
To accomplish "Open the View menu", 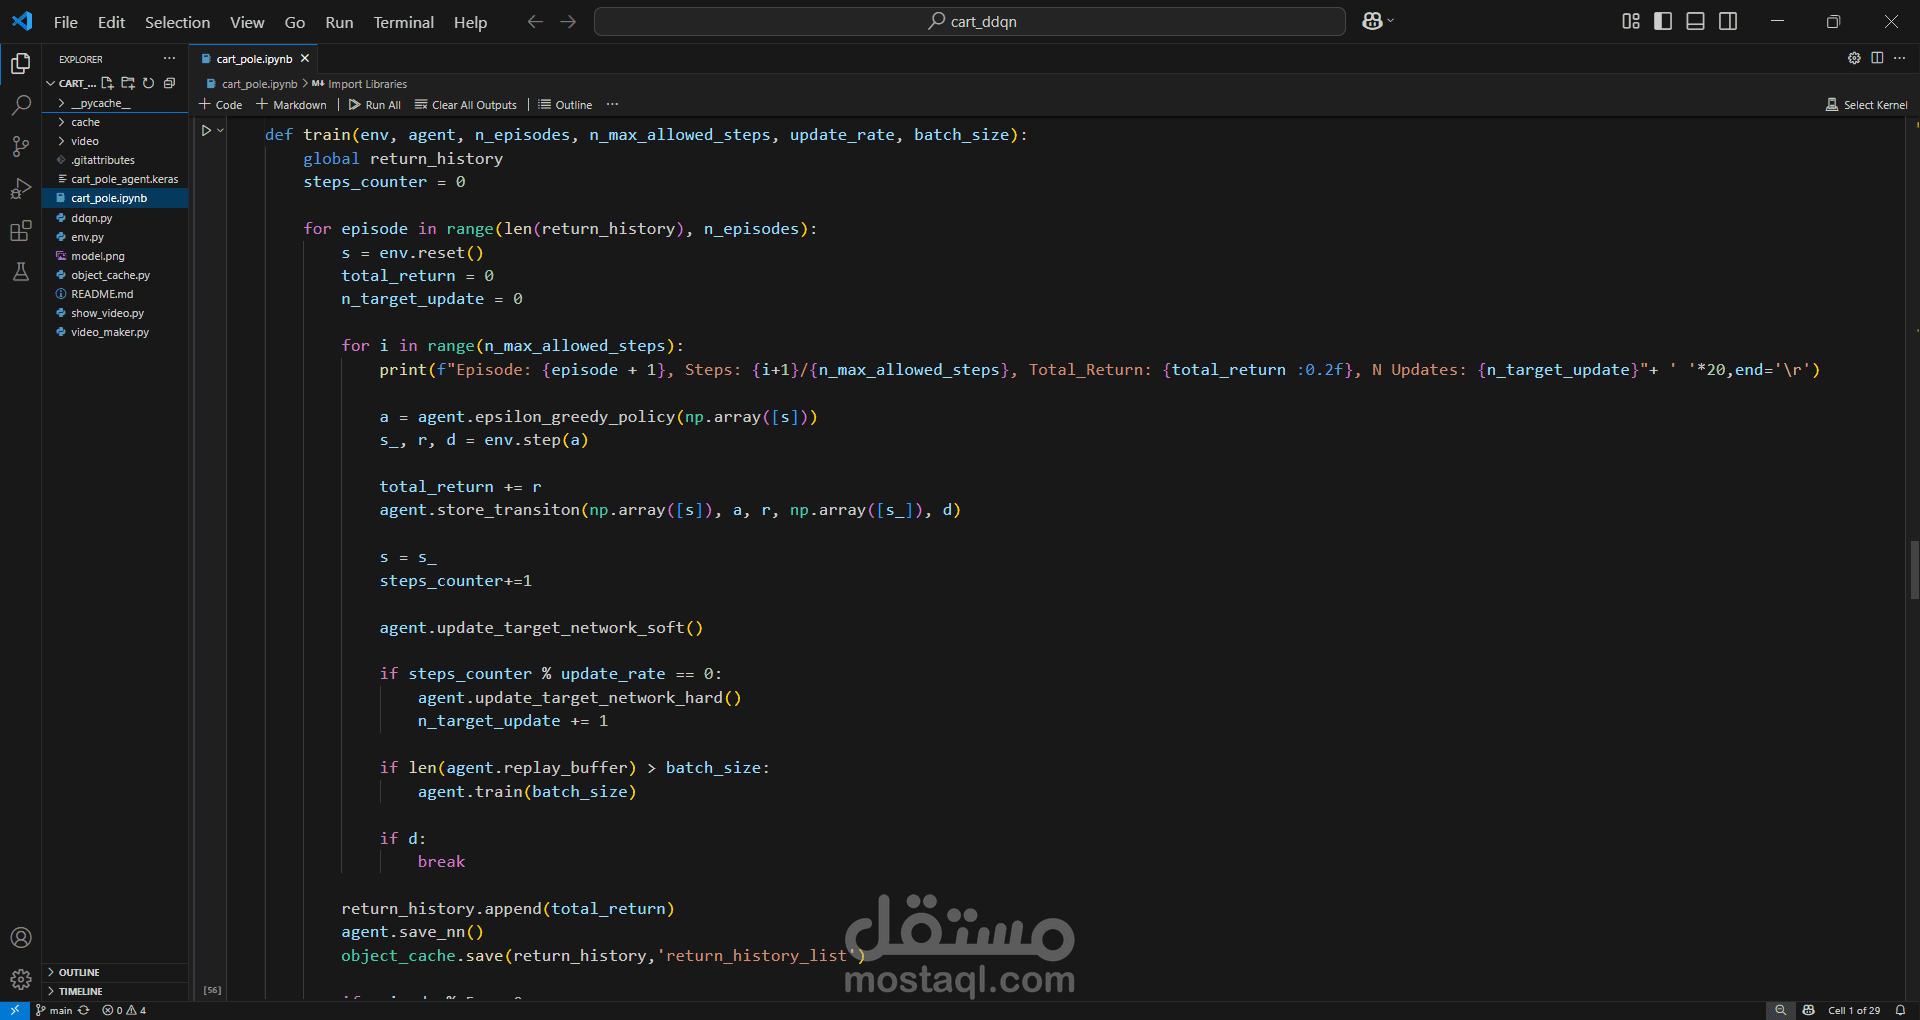I will [247, 22].
